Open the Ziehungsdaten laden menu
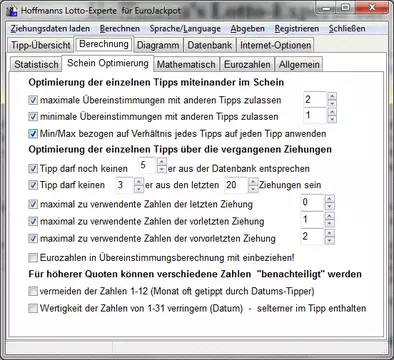Image resolution: width=394 pixels, height=360 pixels. [x=50, y=29]
